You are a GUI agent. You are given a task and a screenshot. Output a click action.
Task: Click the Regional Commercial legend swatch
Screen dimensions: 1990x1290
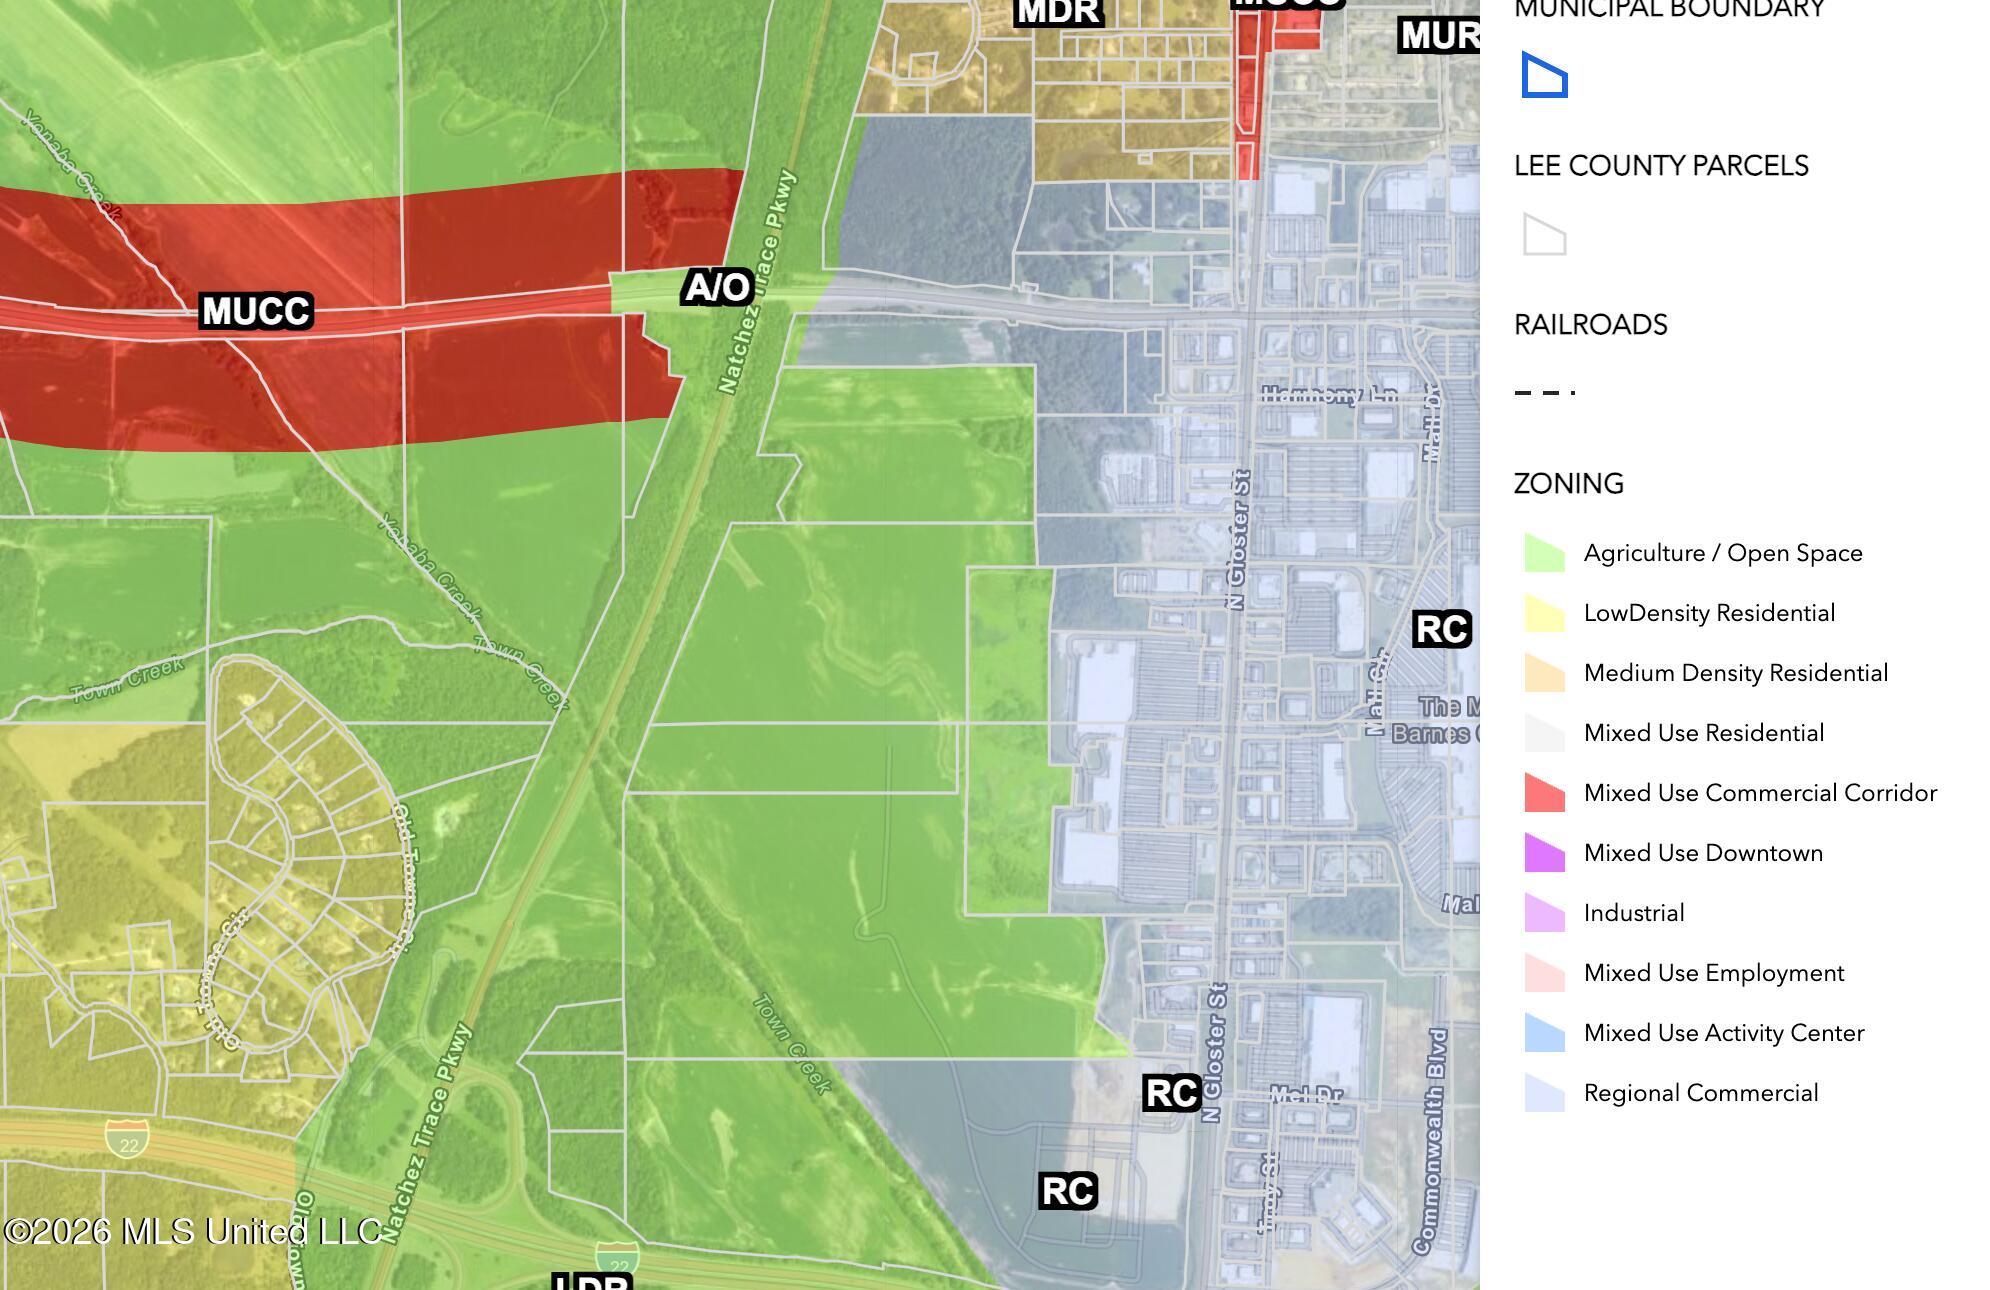(1545, 1093)
